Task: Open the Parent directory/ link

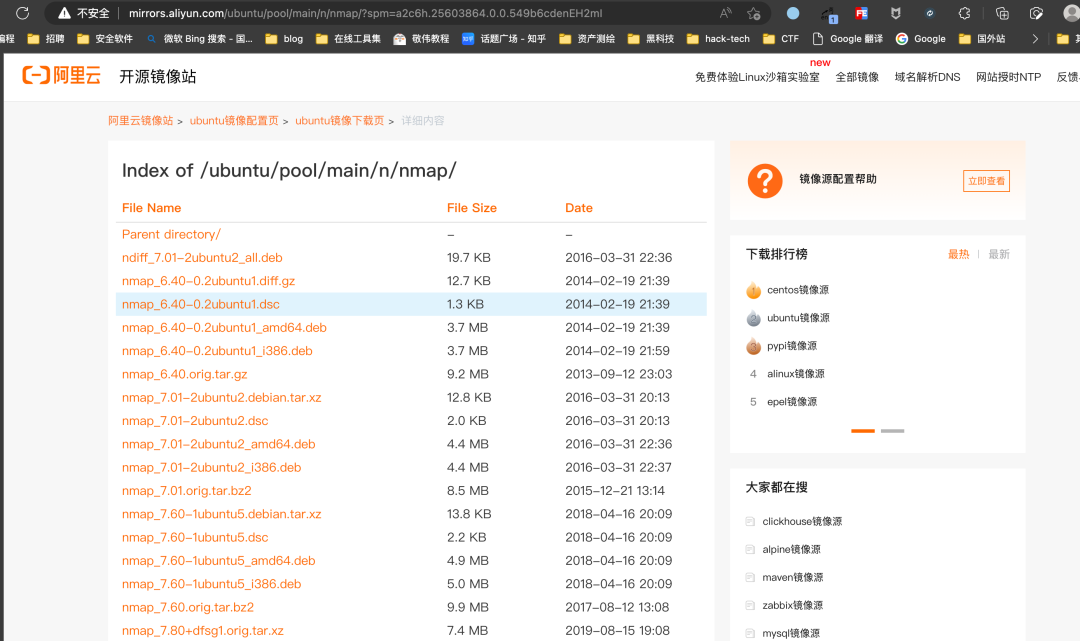Action: click(x=171, y=234)
